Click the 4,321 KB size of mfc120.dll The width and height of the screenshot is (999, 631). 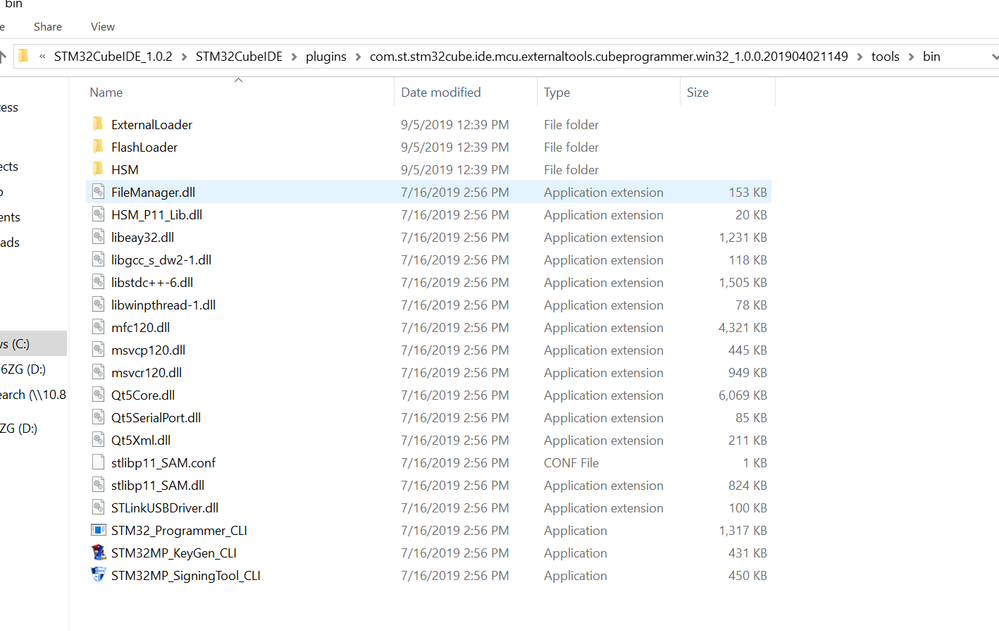(742, 328)
